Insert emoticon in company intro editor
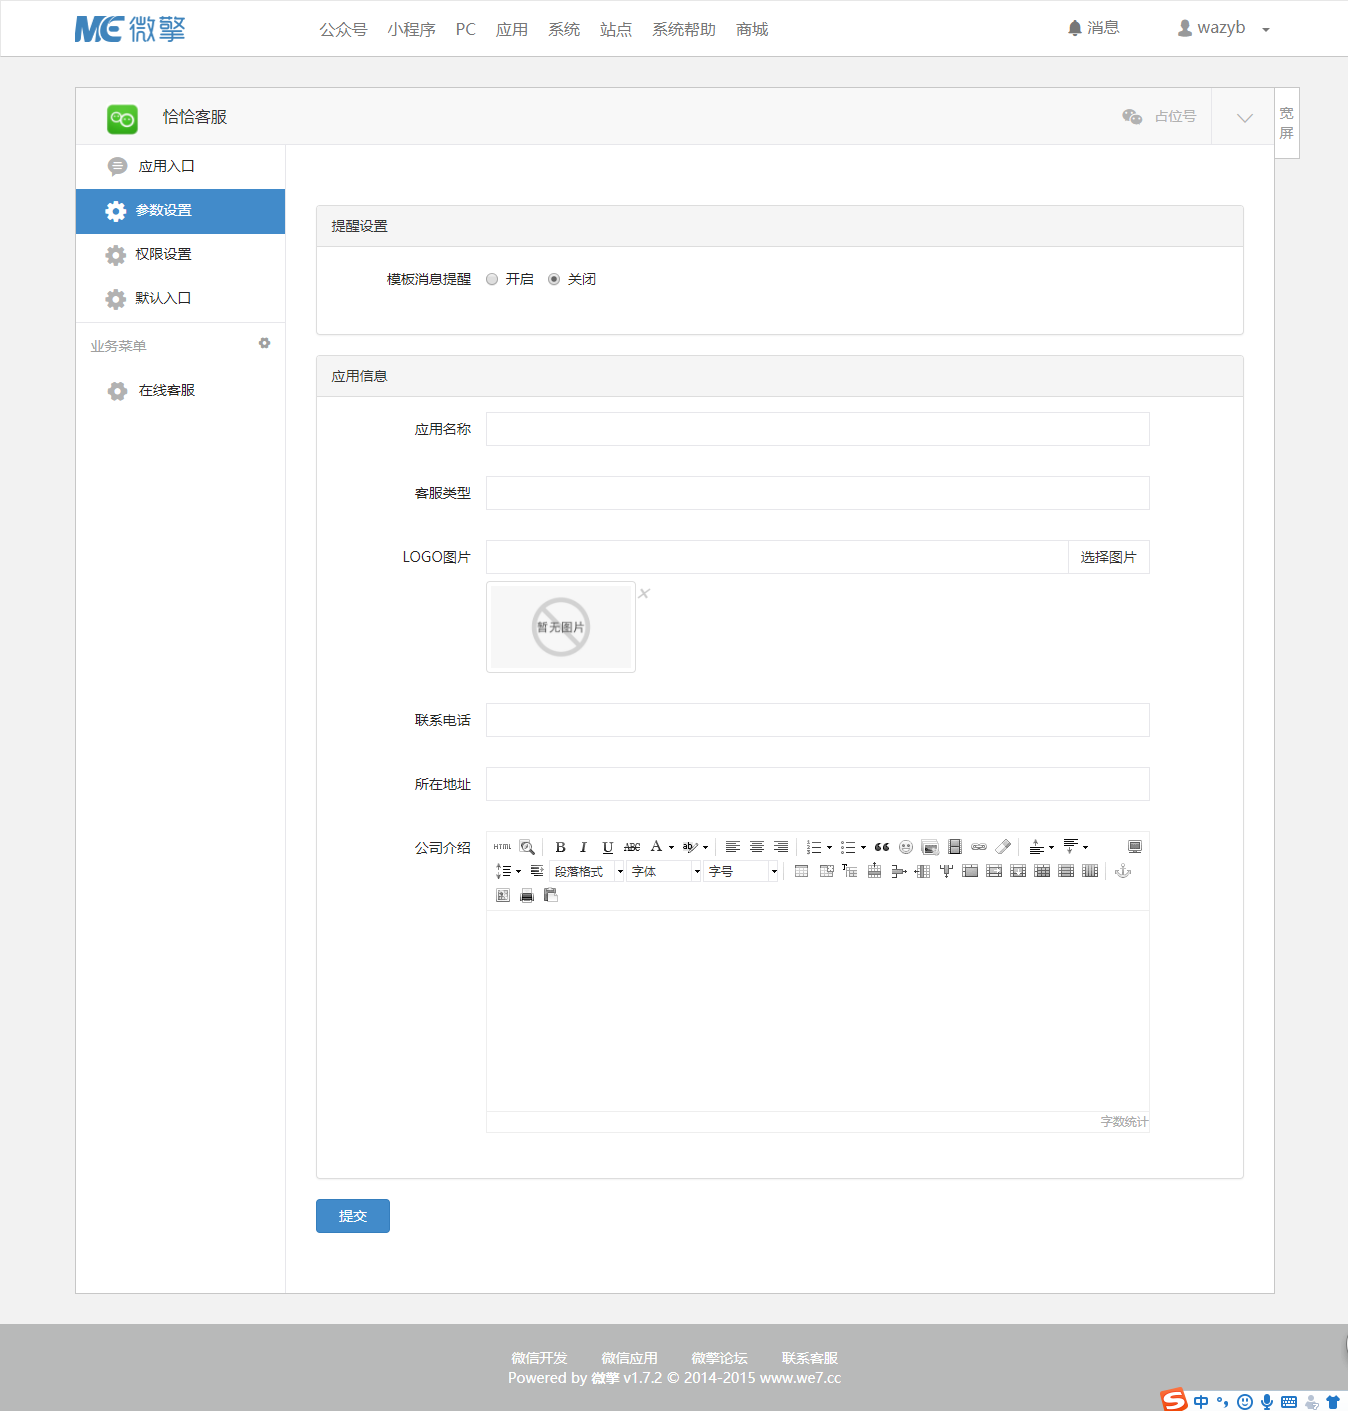This screenshot has width=1348, height=1411. (906, 847)
